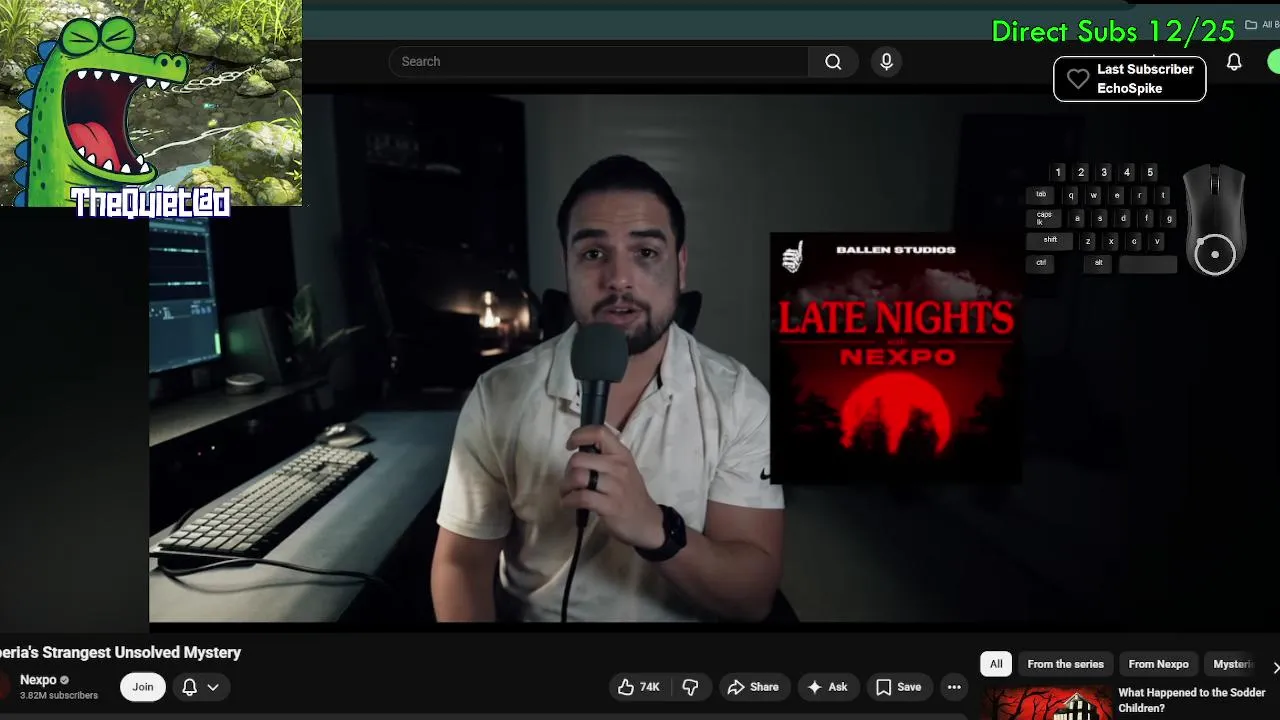The width and height of the screenshot is (1280, 720).
Task: Dislike the video with thumbs down
Action: (690, 687)
